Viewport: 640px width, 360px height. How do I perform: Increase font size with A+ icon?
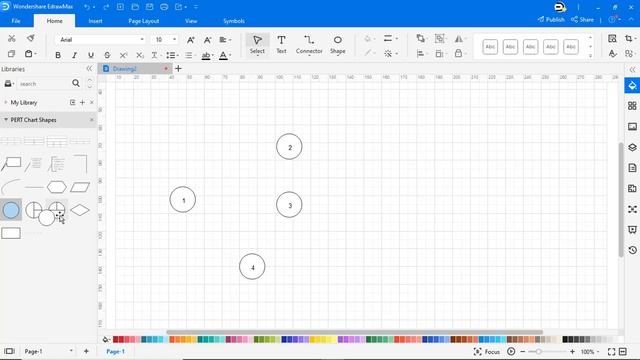click(191, 40)
